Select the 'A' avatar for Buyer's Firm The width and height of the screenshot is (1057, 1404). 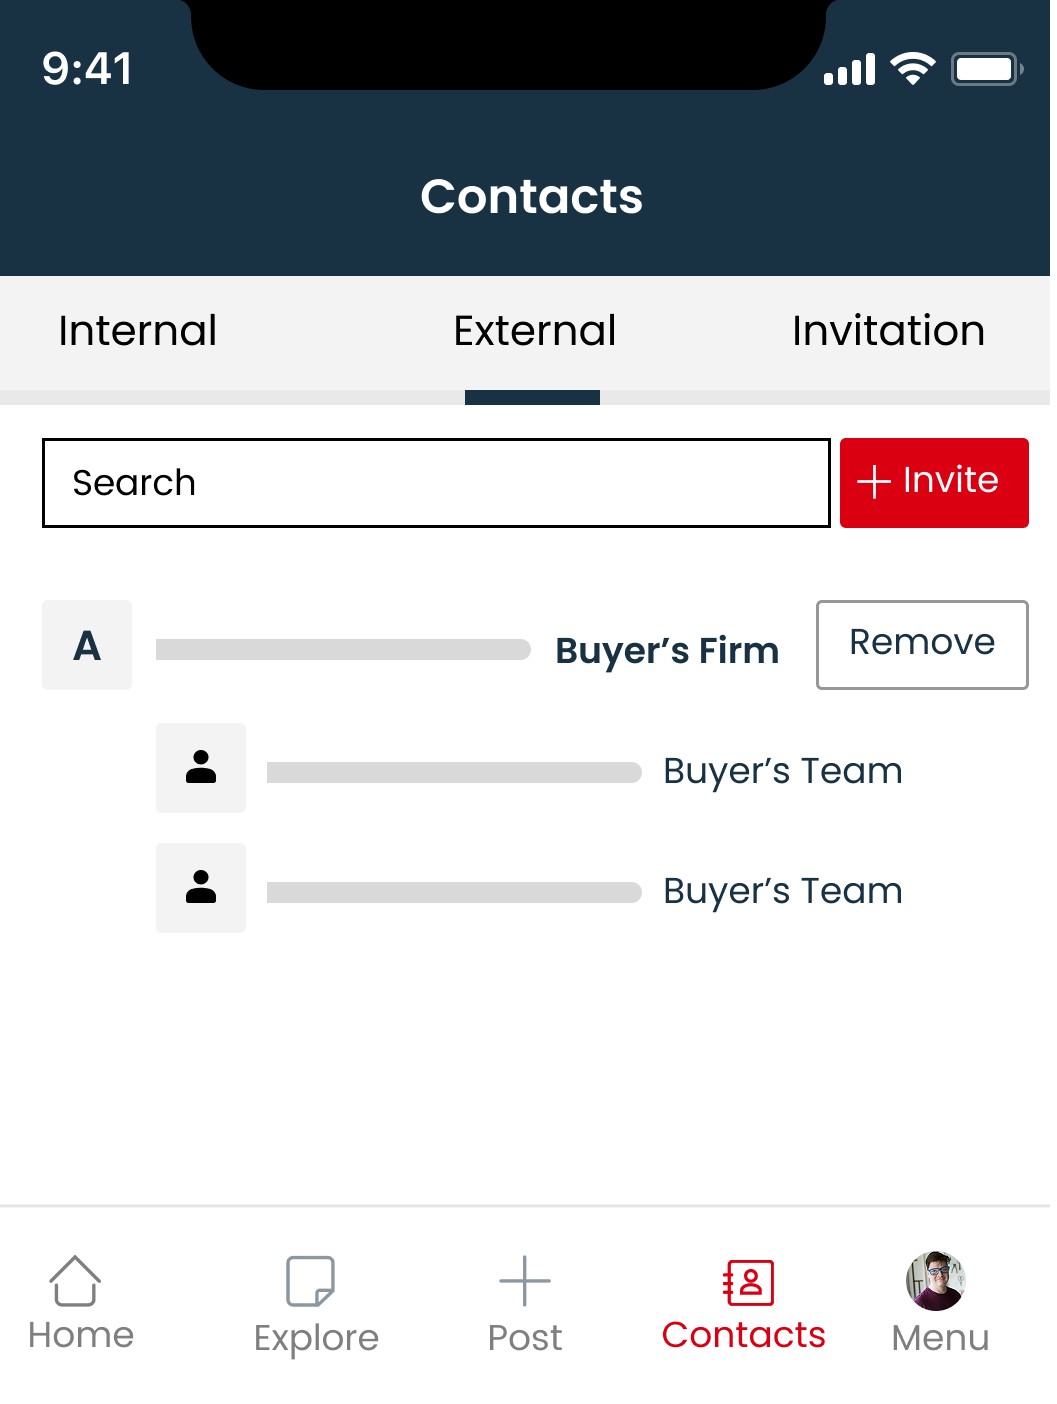[86, 645]
